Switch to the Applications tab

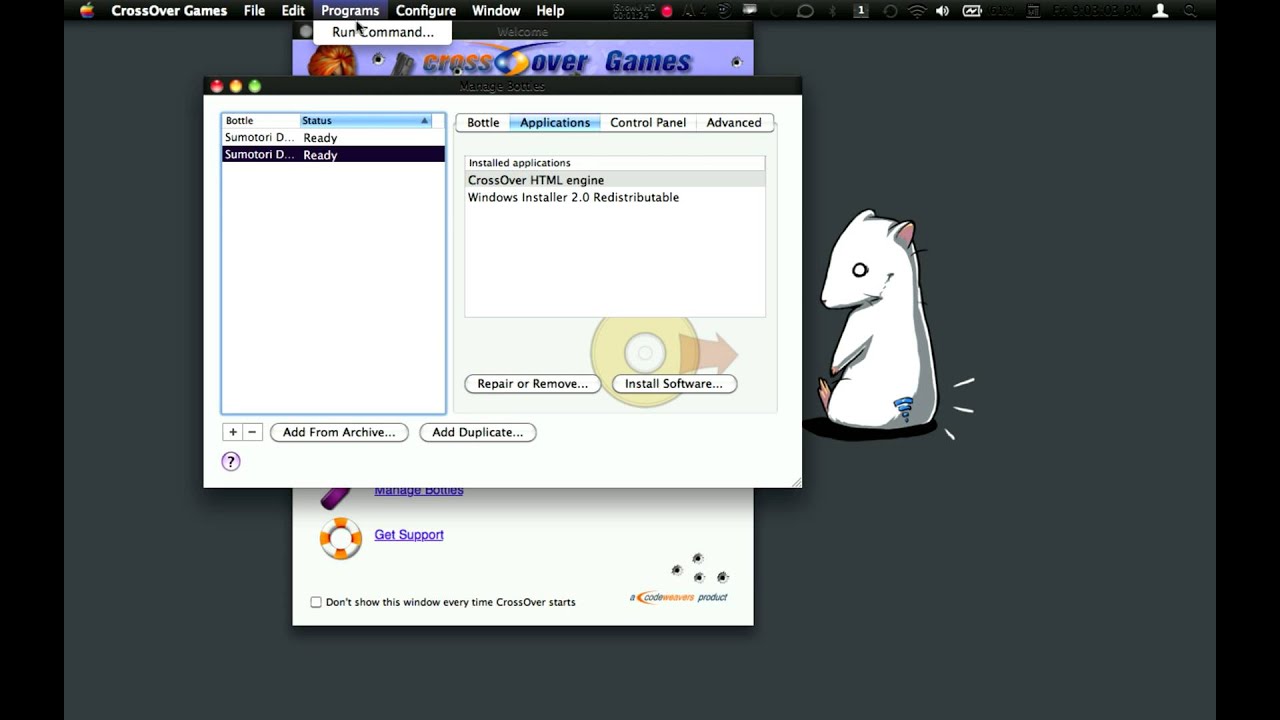[555, 123]
